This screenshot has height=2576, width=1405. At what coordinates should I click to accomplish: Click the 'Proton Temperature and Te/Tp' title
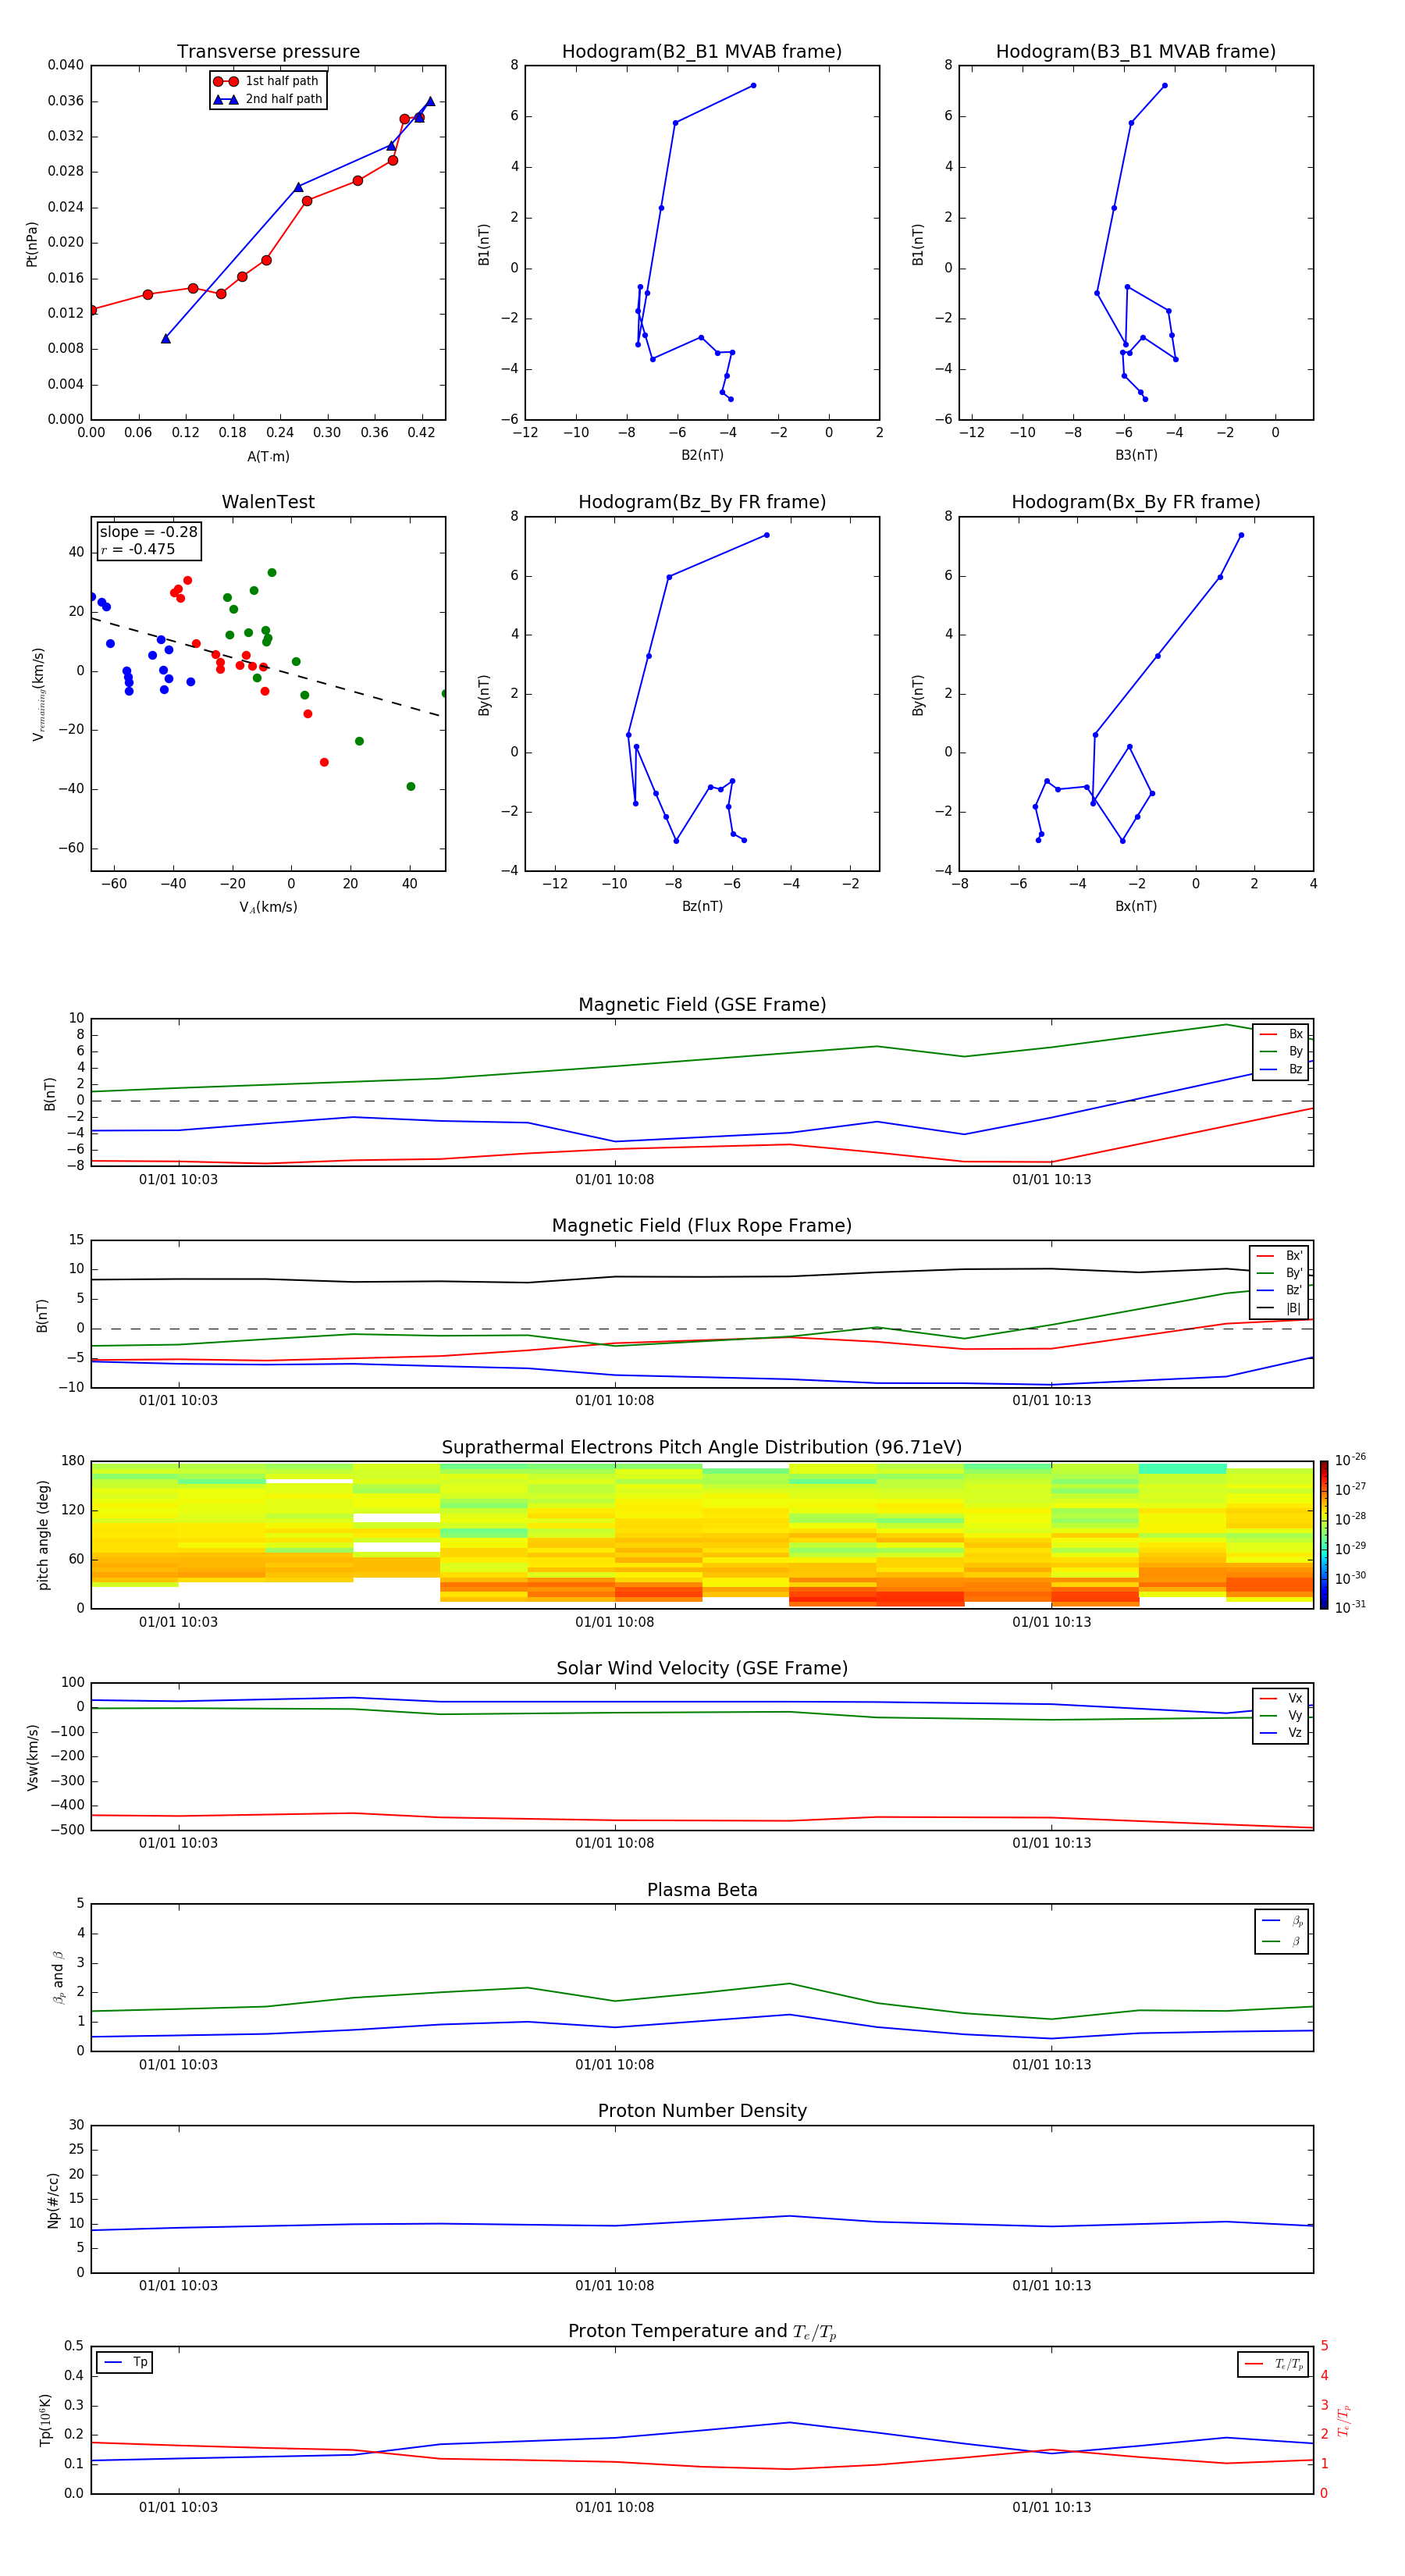tap(702, 2332)
